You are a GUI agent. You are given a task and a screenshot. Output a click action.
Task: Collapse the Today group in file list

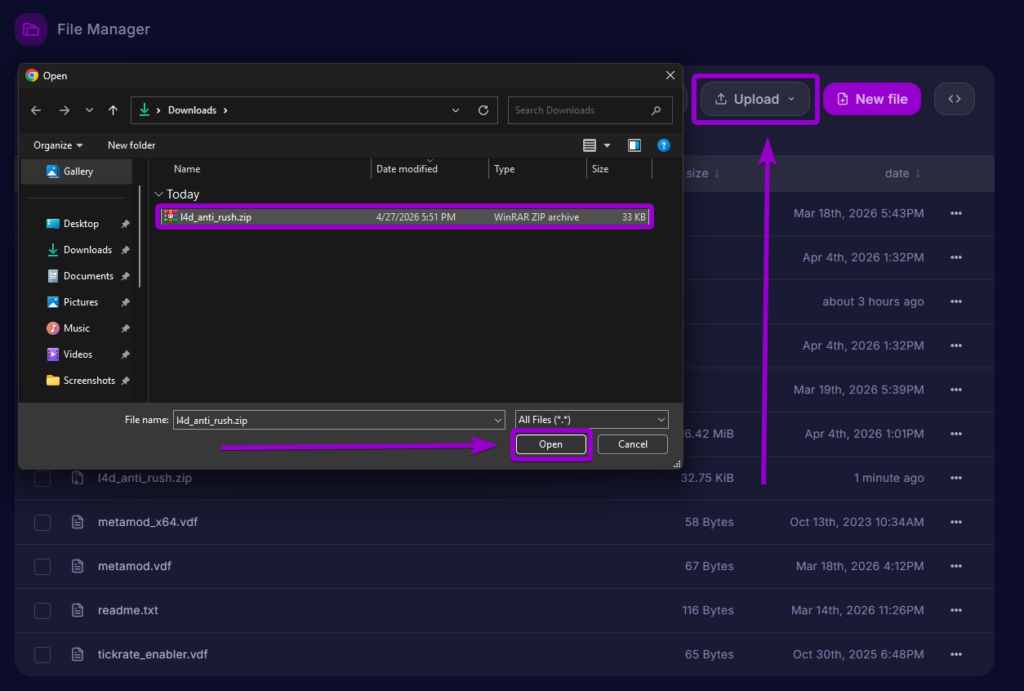click(158, 193)
